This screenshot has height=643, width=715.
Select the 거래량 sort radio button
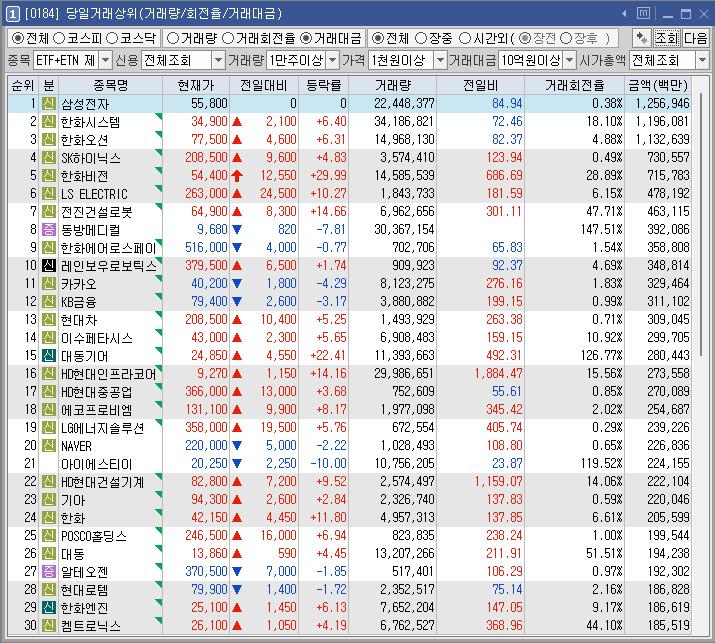(172, 38)
